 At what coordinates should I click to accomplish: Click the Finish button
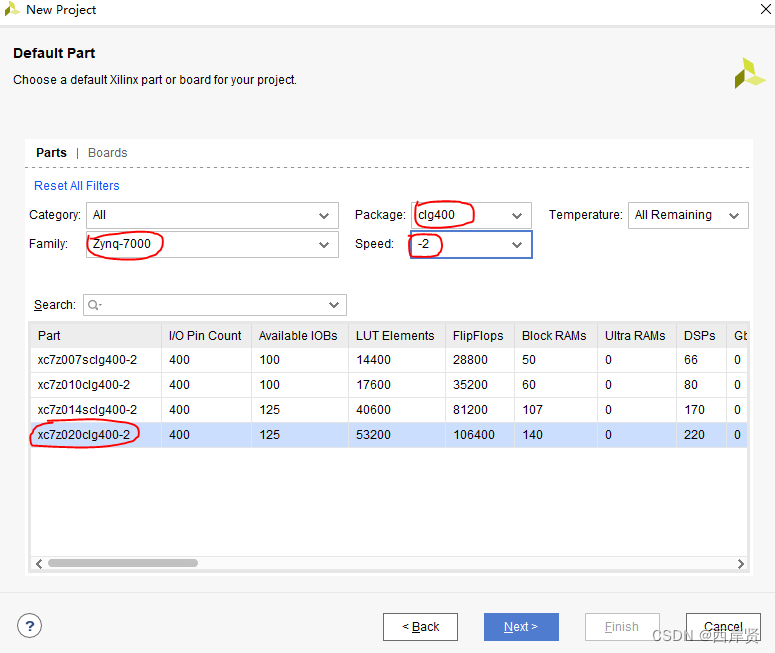[x=622, y=627]
